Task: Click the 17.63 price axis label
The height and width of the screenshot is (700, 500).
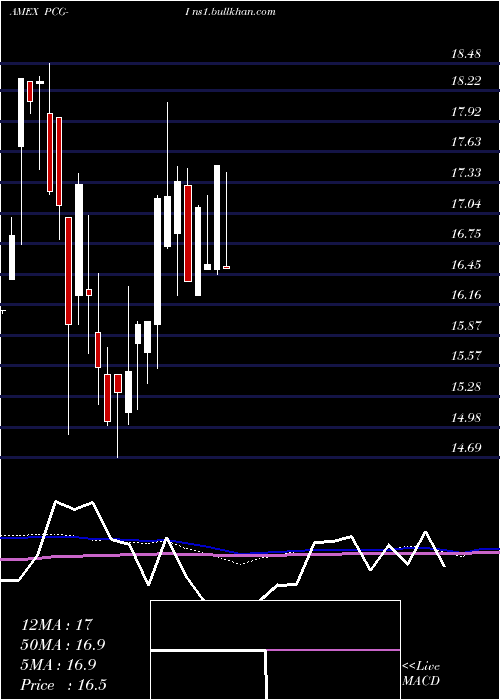Action: pos(466,142)
